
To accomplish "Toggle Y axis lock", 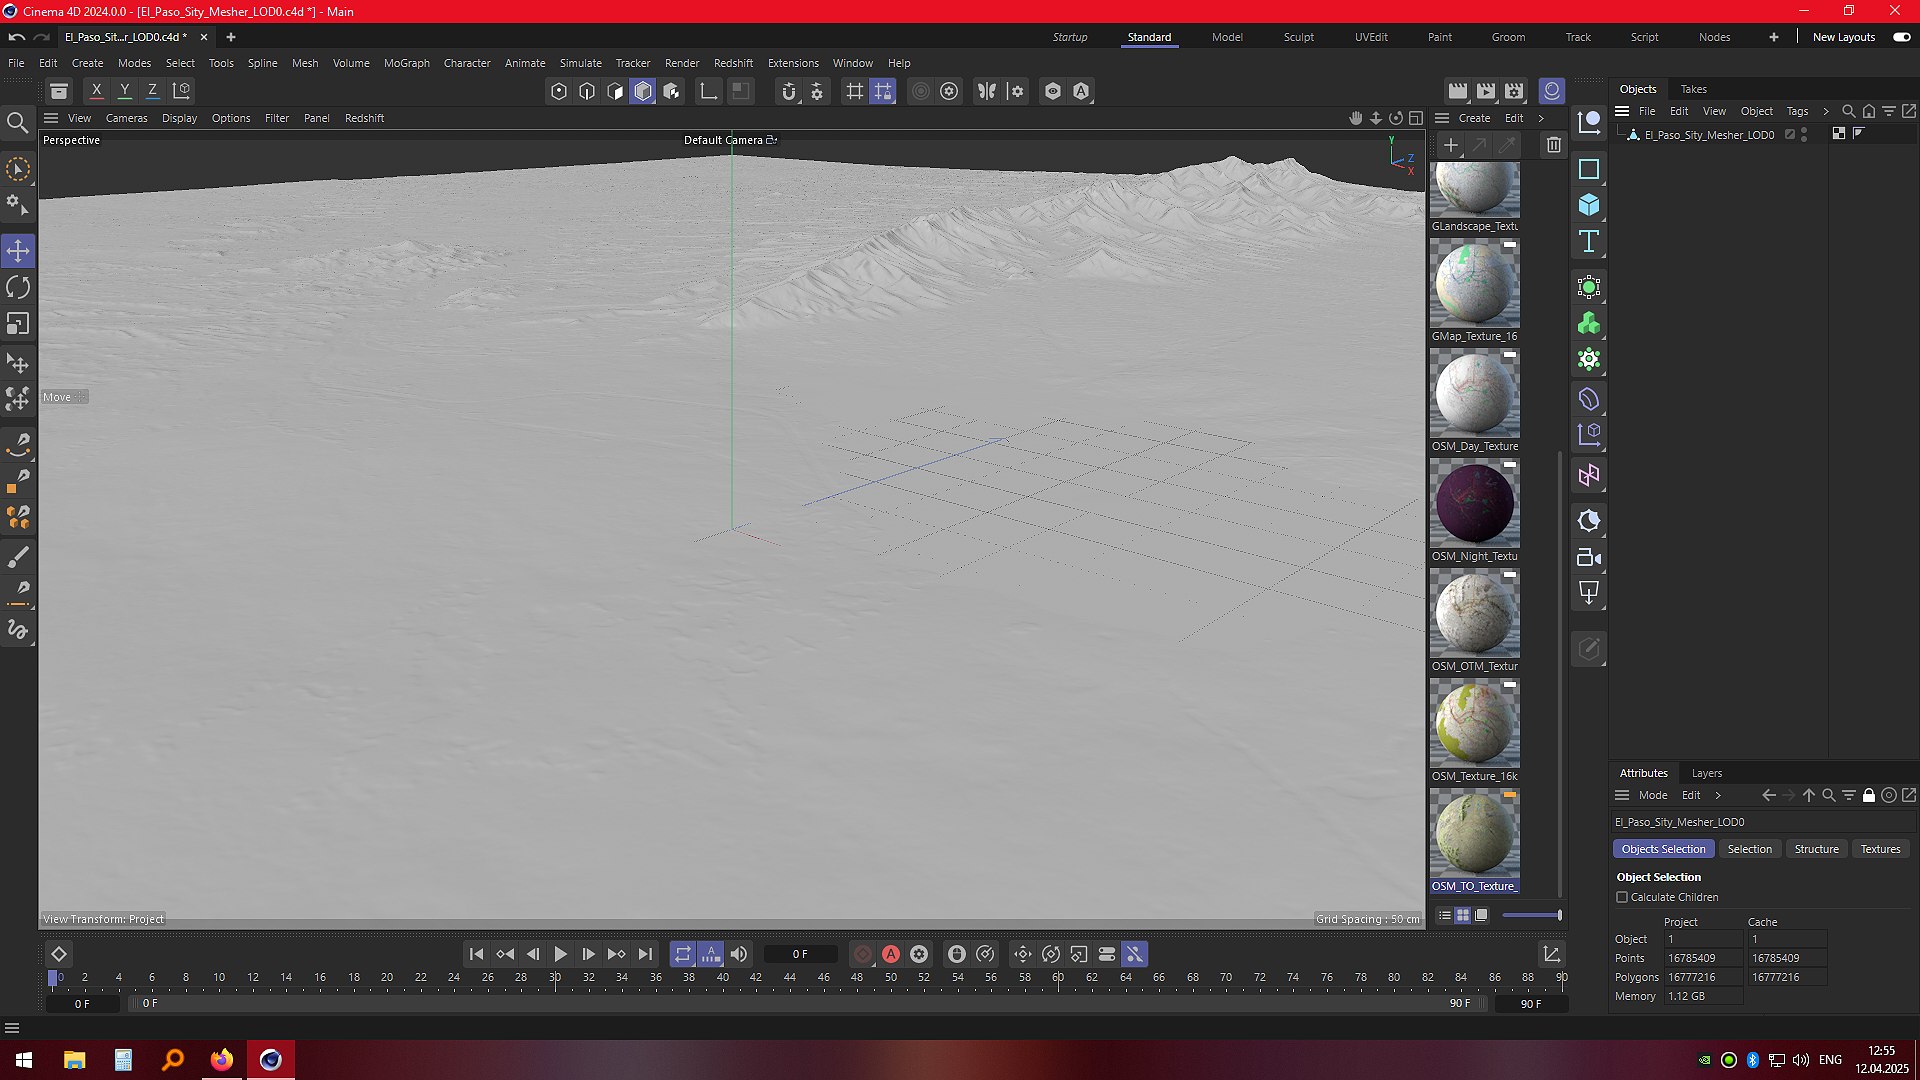I will pos(124,90).
